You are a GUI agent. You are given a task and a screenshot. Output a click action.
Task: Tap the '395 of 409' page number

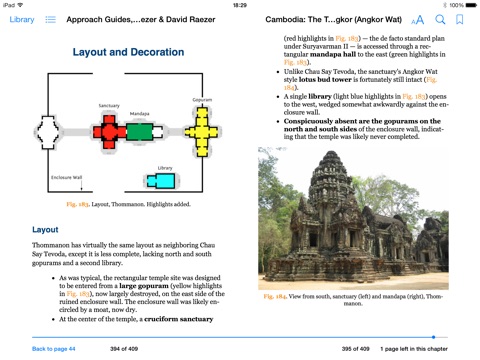coord(355,349)
